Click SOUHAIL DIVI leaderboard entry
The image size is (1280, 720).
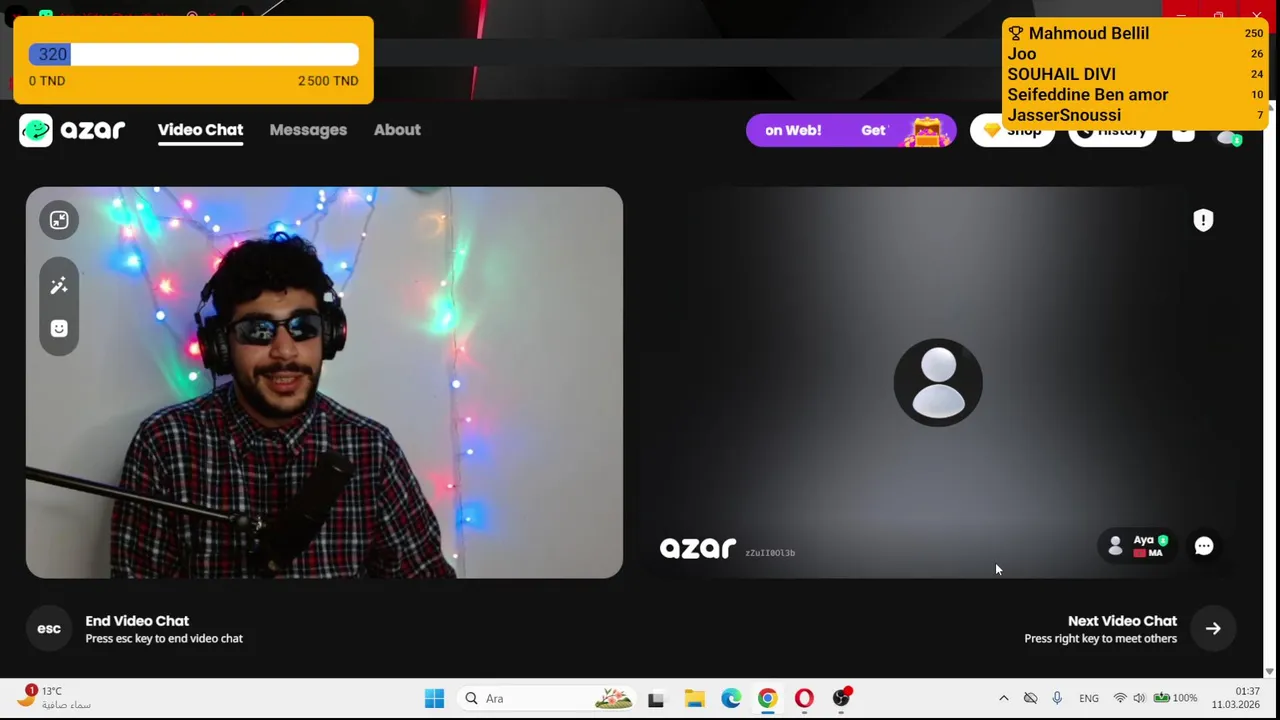1061,74
